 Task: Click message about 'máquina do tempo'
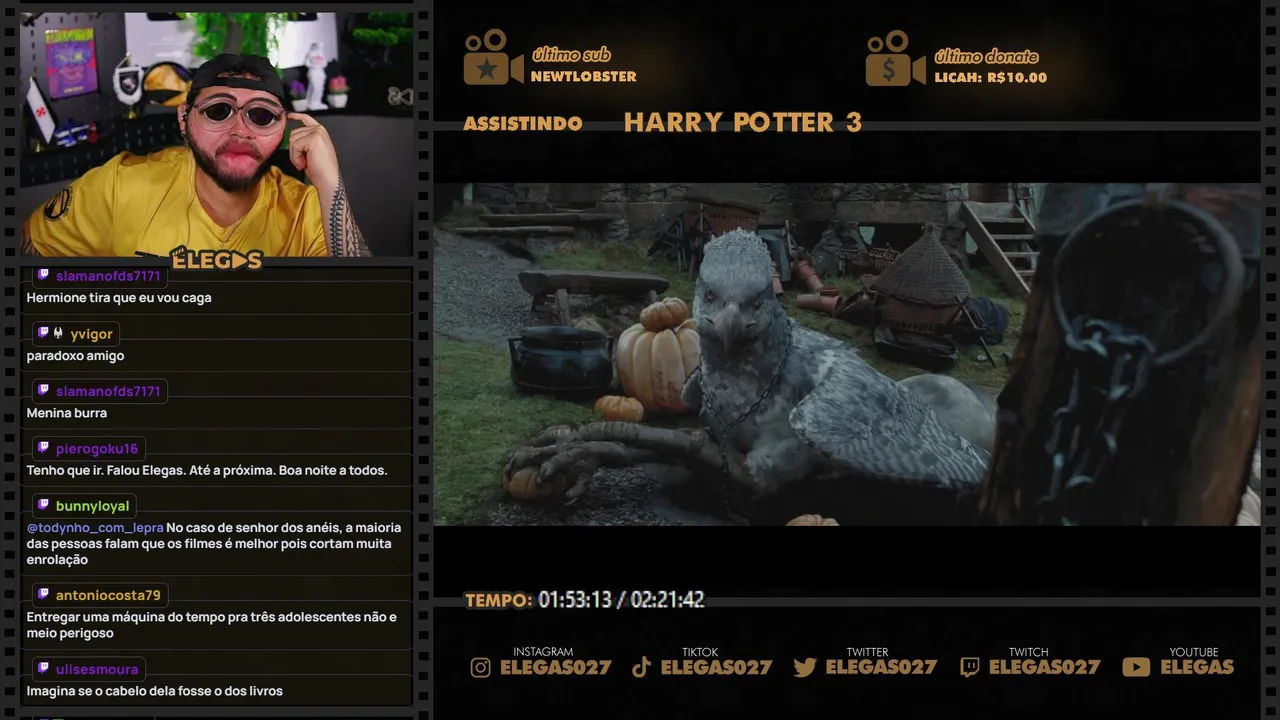click(x=212, y=625)
